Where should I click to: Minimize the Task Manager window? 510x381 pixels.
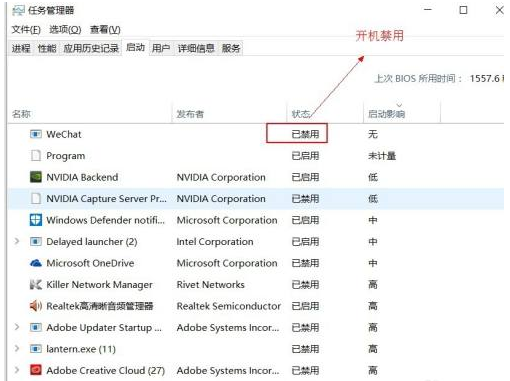(x=428, y=10)
